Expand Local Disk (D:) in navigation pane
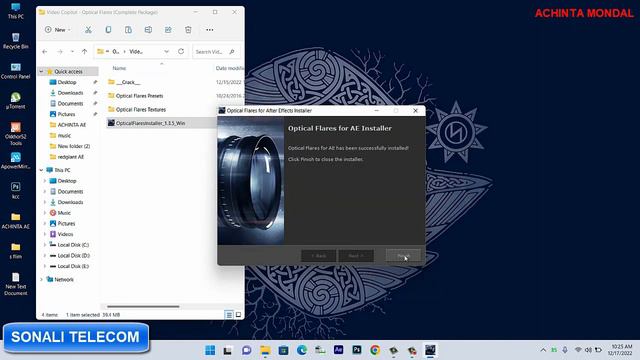The image size is (640, 360). click(x=45, y=256)
